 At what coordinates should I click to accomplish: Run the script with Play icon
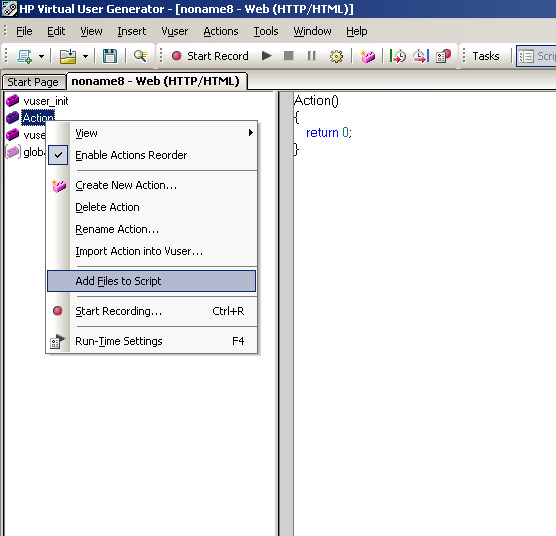tap(267, 56)
